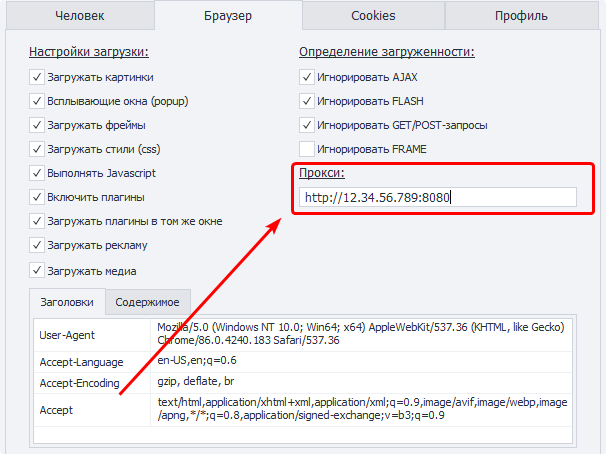Toggle the Загружать картинки checkbox
The image size is (606, 454).
(37, 77)
